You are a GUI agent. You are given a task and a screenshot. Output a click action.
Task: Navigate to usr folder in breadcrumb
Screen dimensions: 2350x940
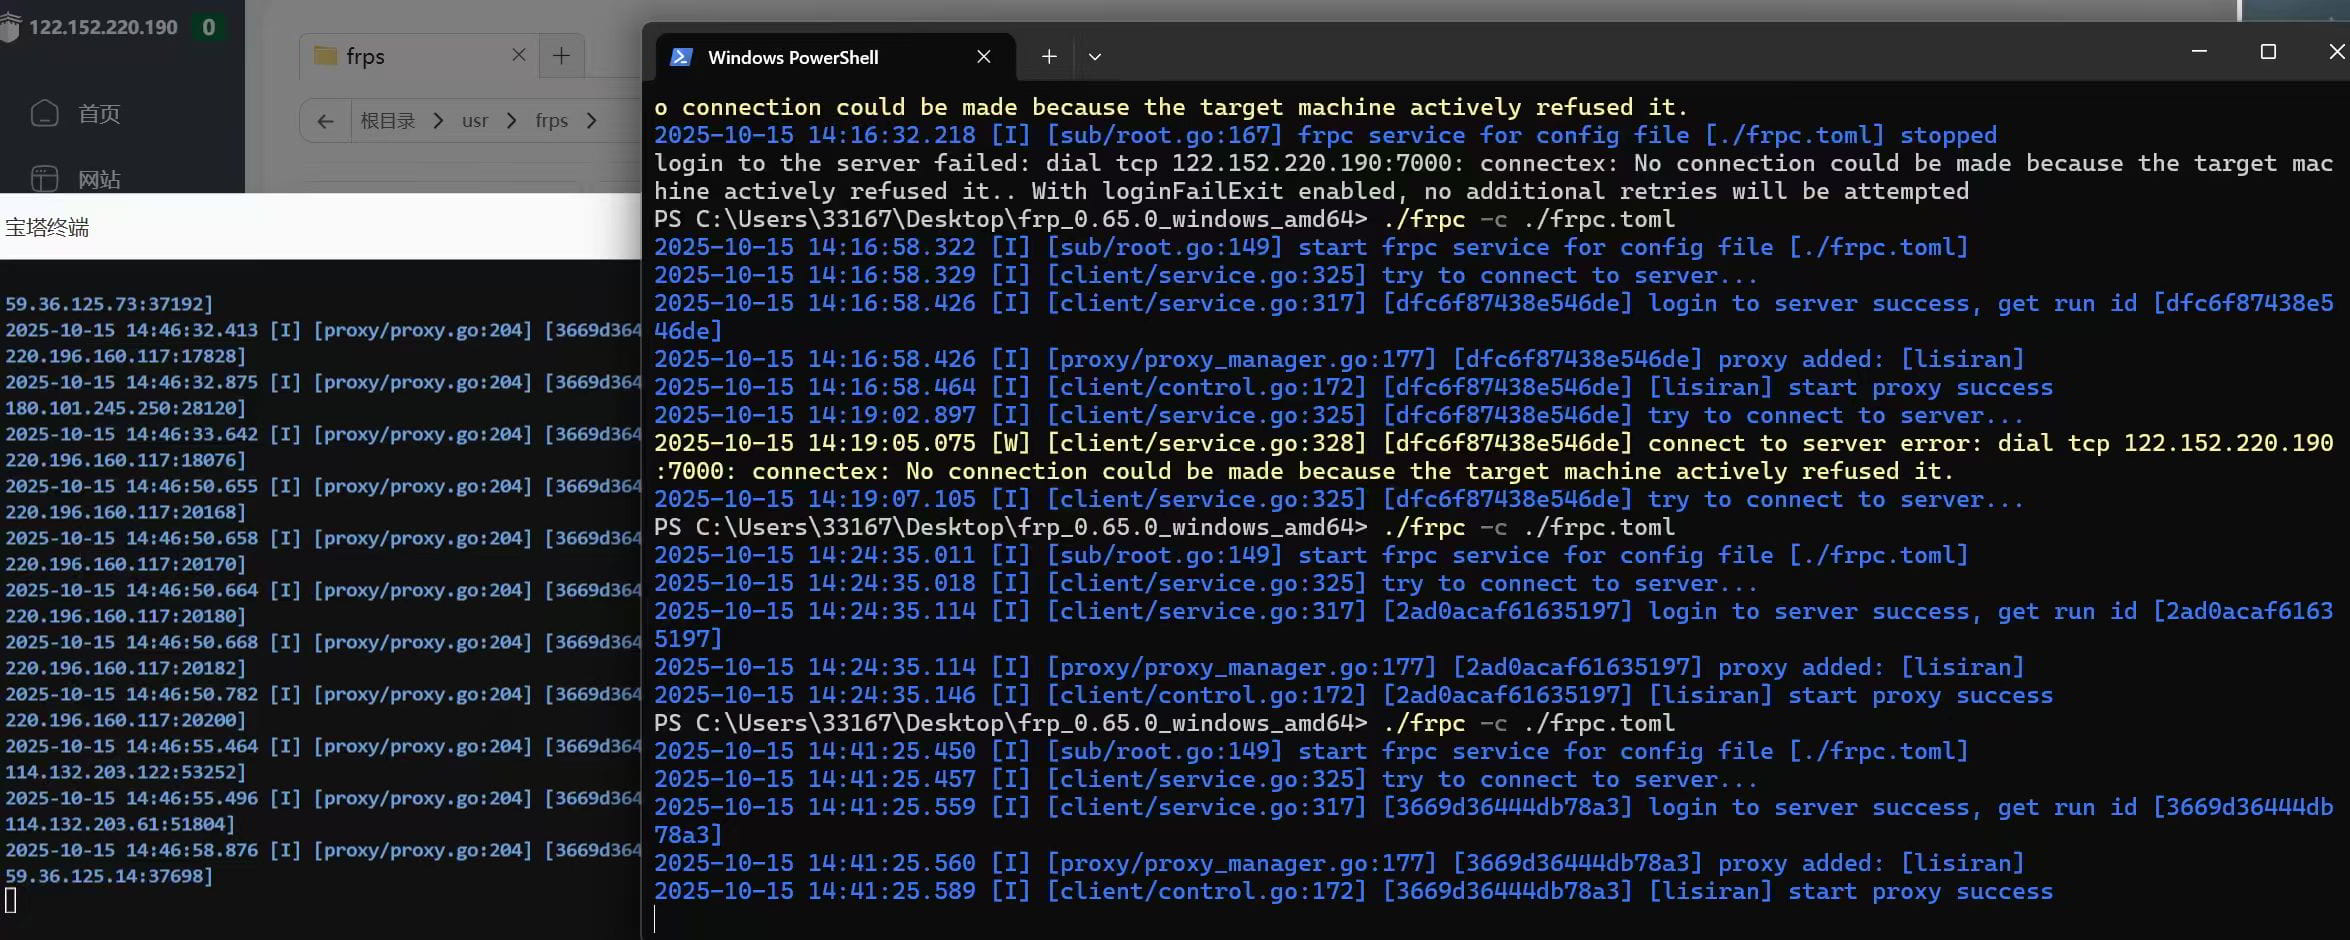coord(475,121)
